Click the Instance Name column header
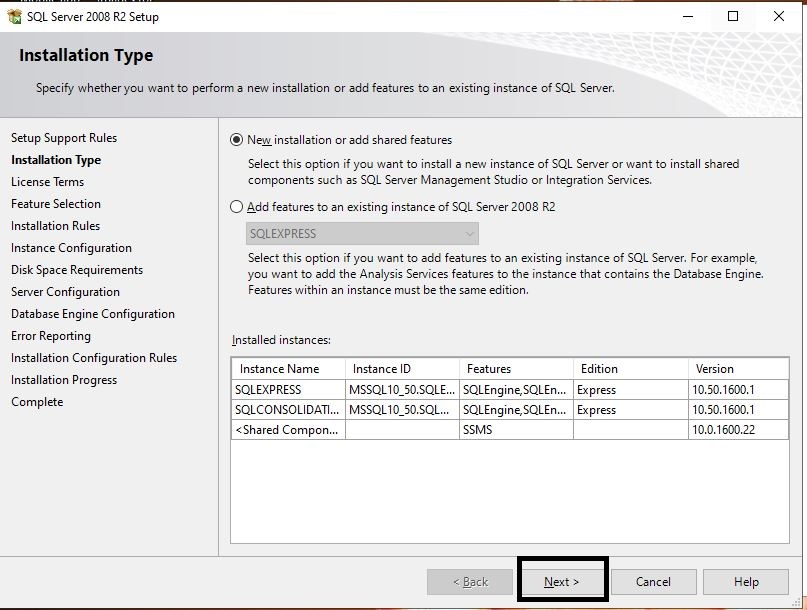 (x=288, y=369)
